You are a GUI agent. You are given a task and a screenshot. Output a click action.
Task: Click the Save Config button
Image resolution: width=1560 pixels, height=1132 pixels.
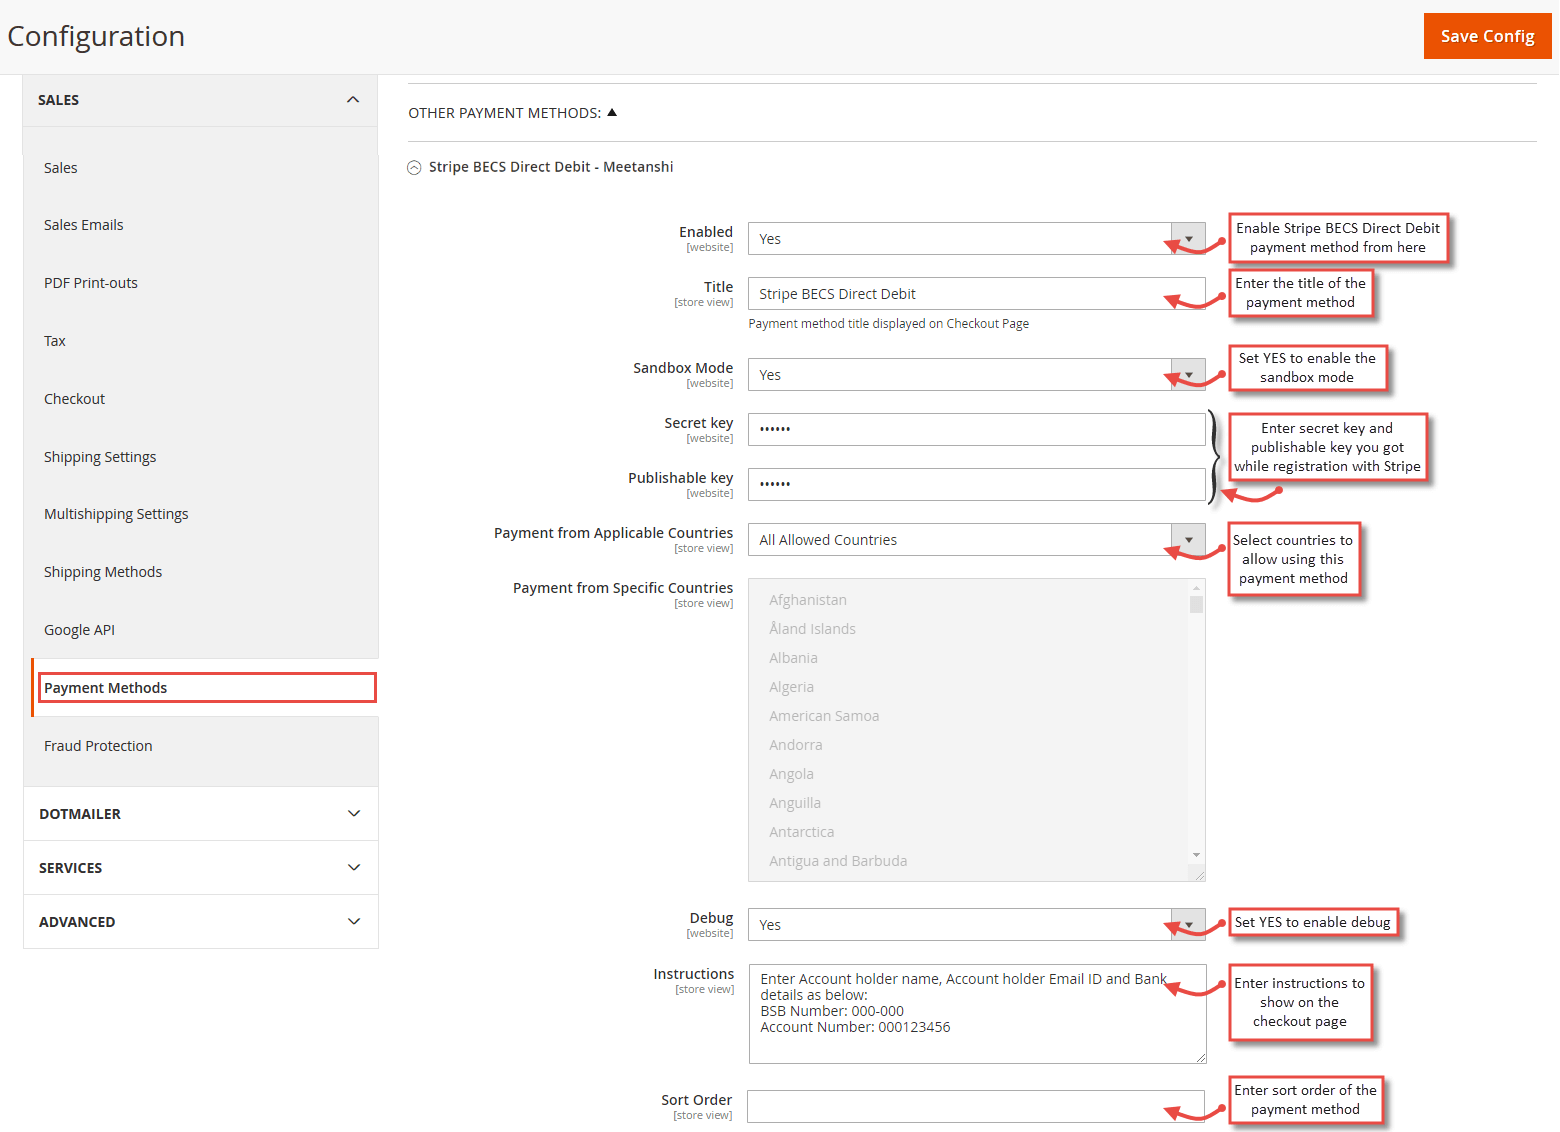(x=1487, y=35)
